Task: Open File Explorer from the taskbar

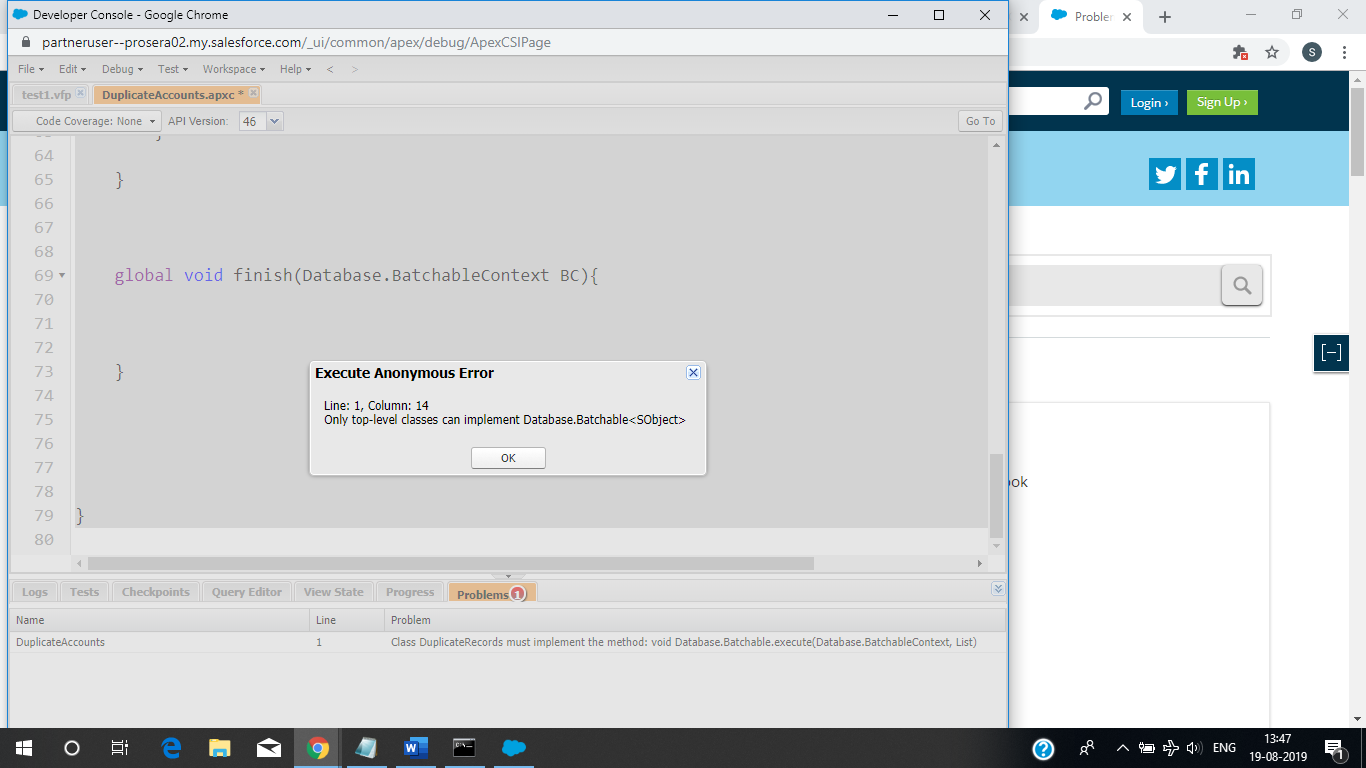Action: coord(220,748)
